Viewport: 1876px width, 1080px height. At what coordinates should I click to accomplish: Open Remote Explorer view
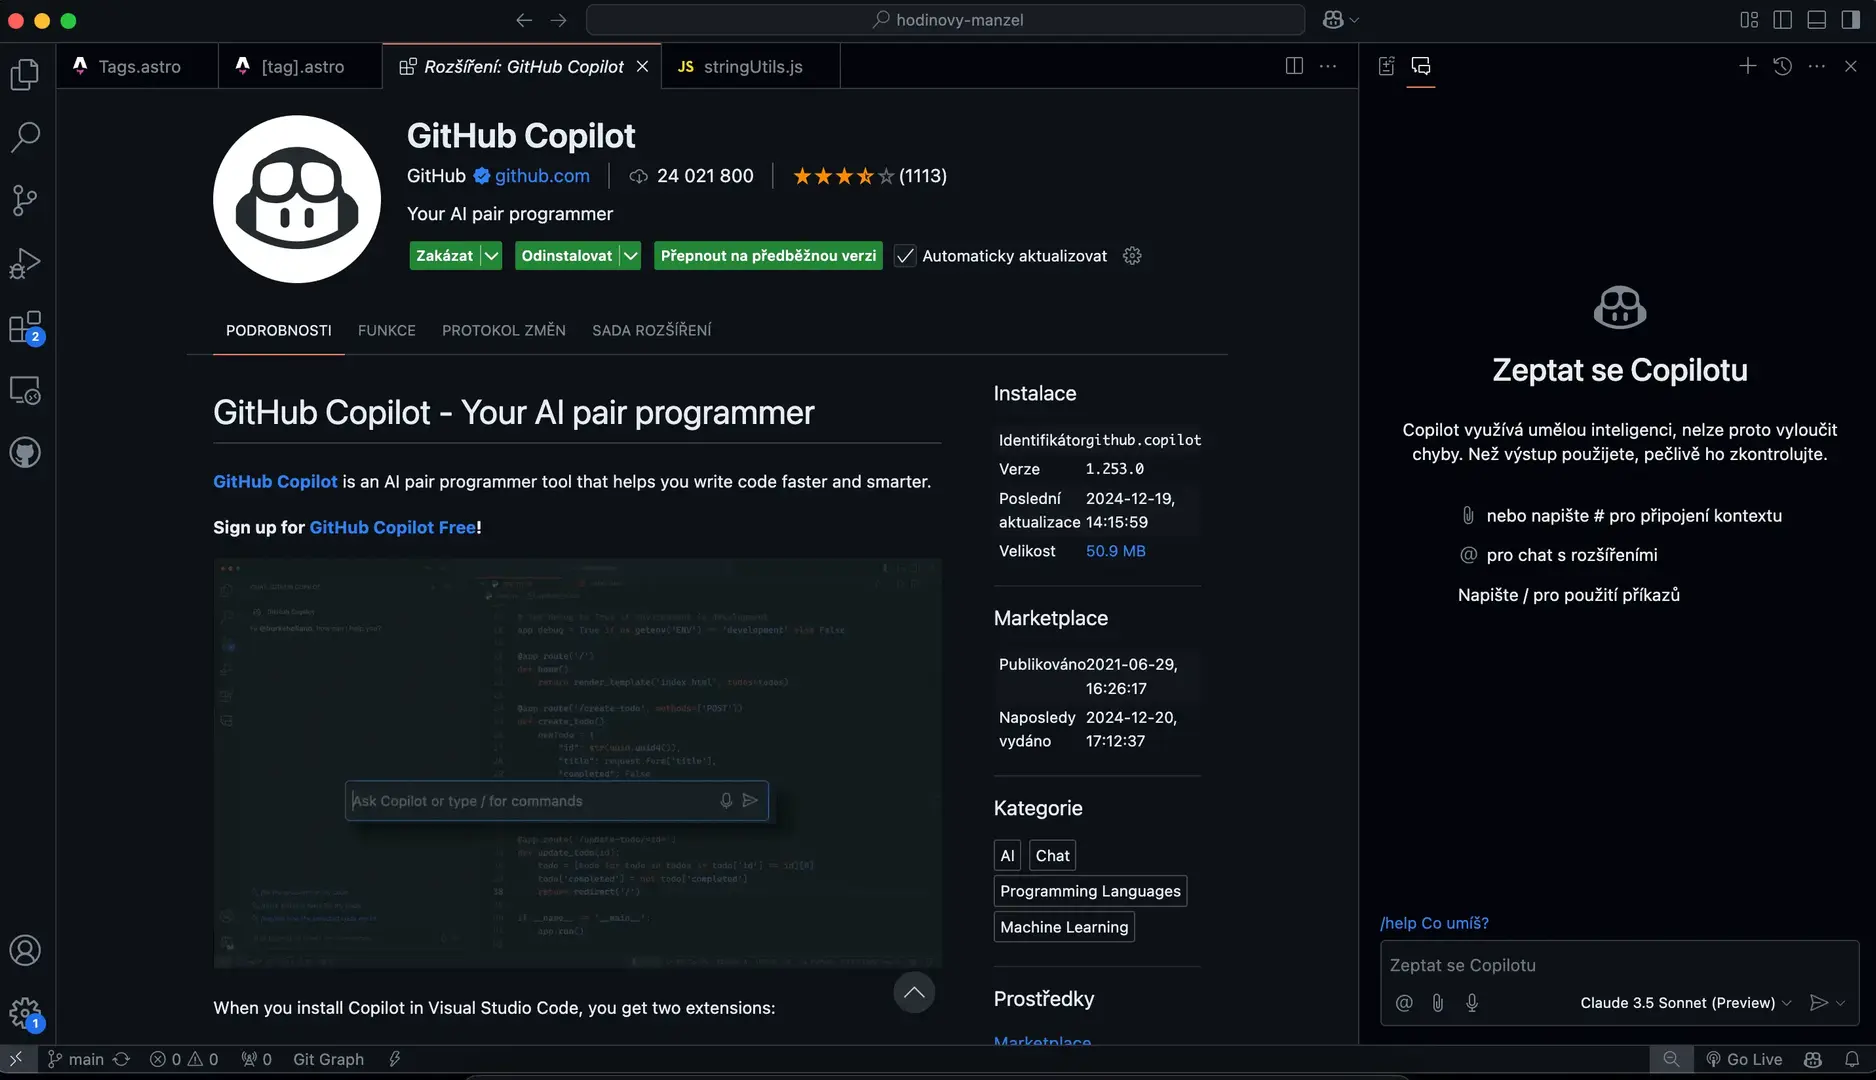coord(25,390)
